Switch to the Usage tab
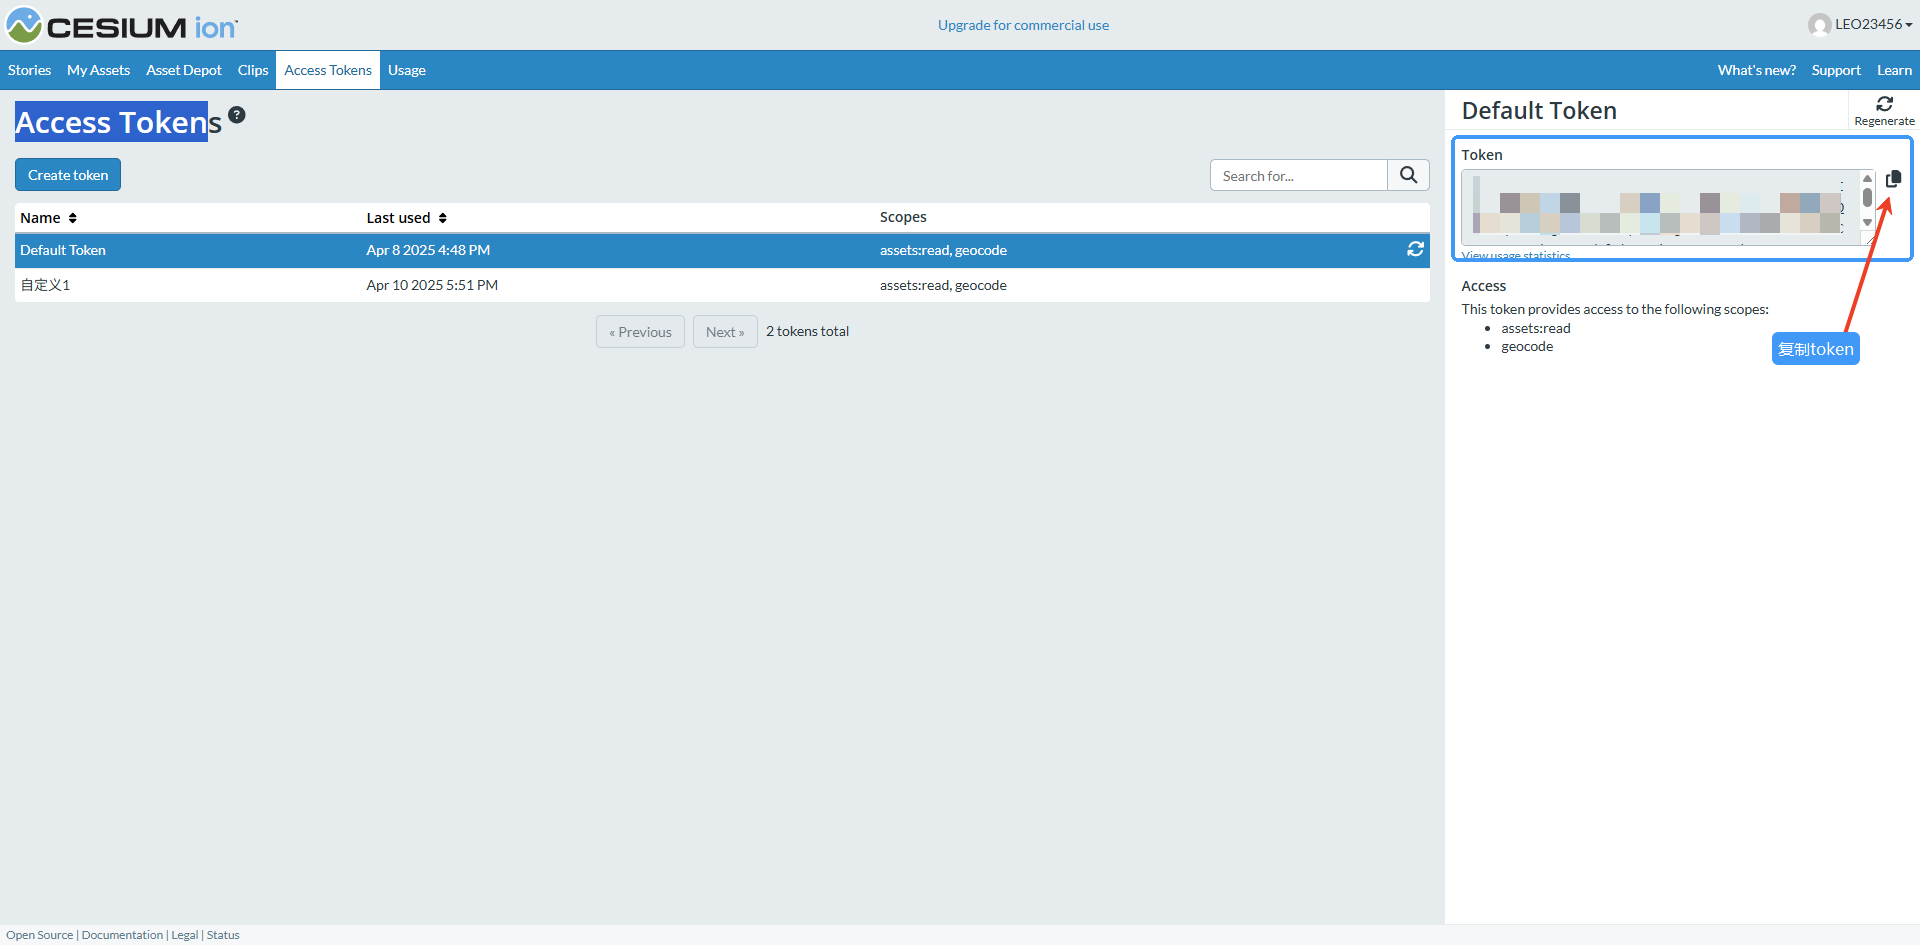Screen dimensions: 1920x945 pos(407,70)
